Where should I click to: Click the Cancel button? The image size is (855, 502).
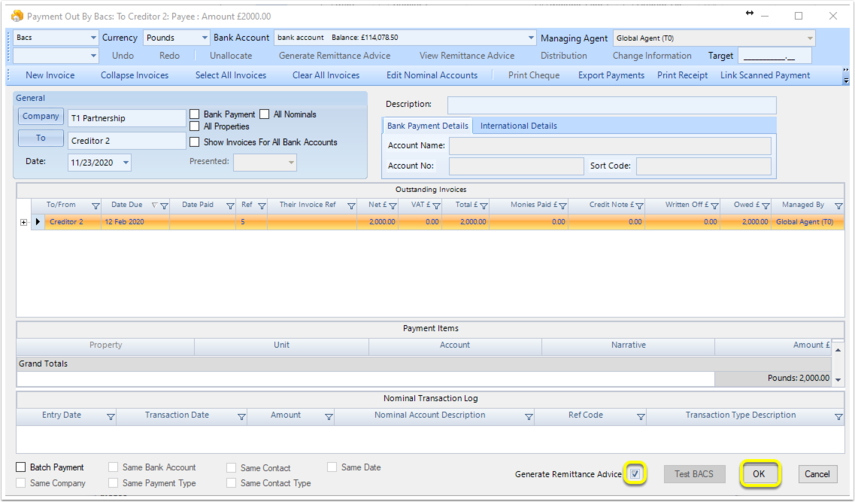pyautogui.click(x=817, y=474)
